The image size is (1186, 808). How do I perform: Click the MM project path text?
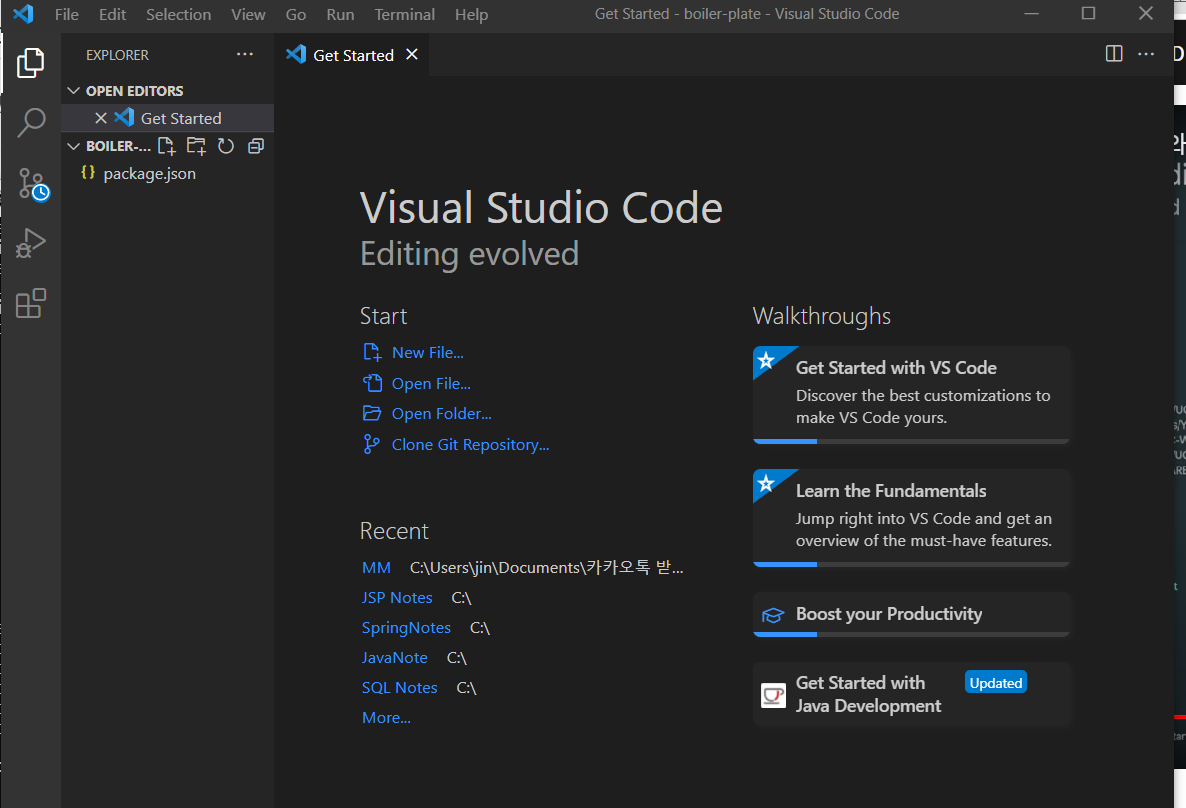547,567
